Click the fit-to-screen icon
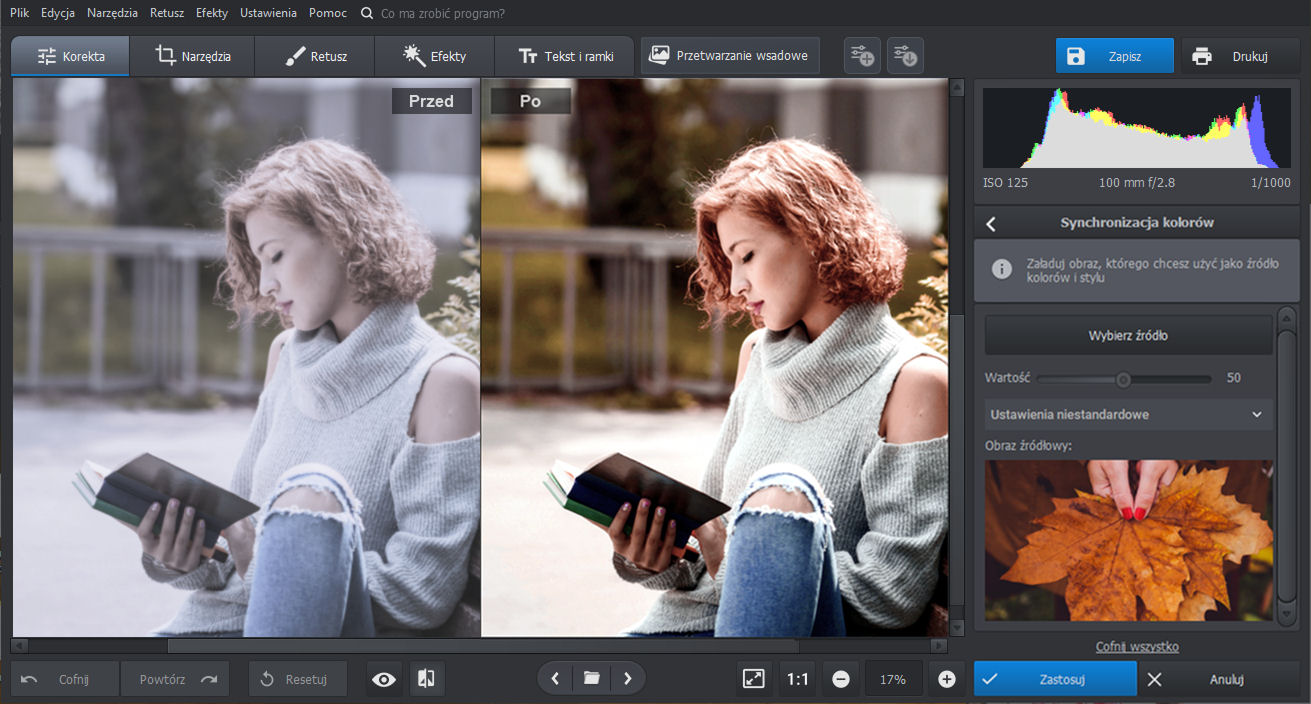 [x=754, y=679]
